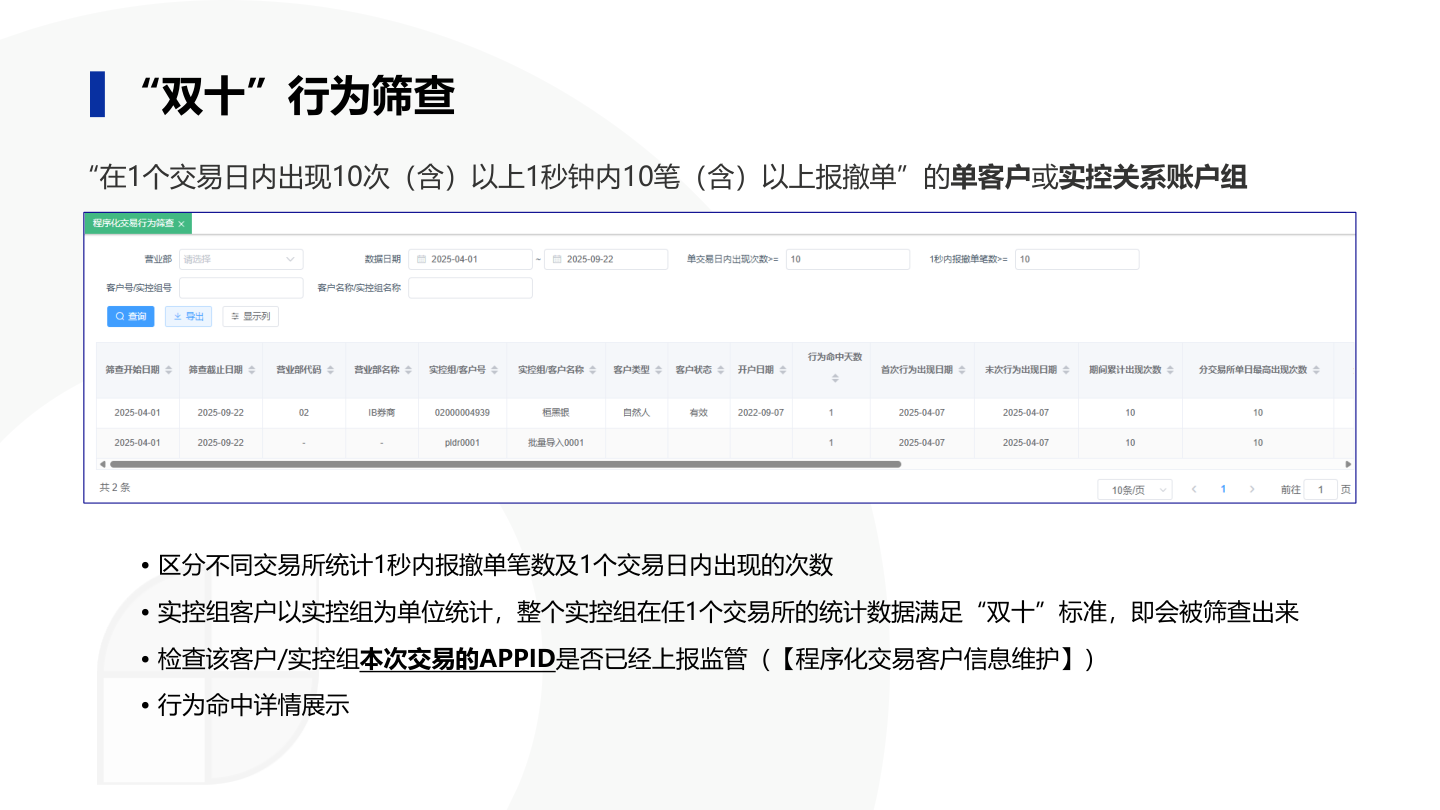This screenshot has height=810, width=1440.
Task: Sort table by 行为命中天数 arrows
Action: 835,378
